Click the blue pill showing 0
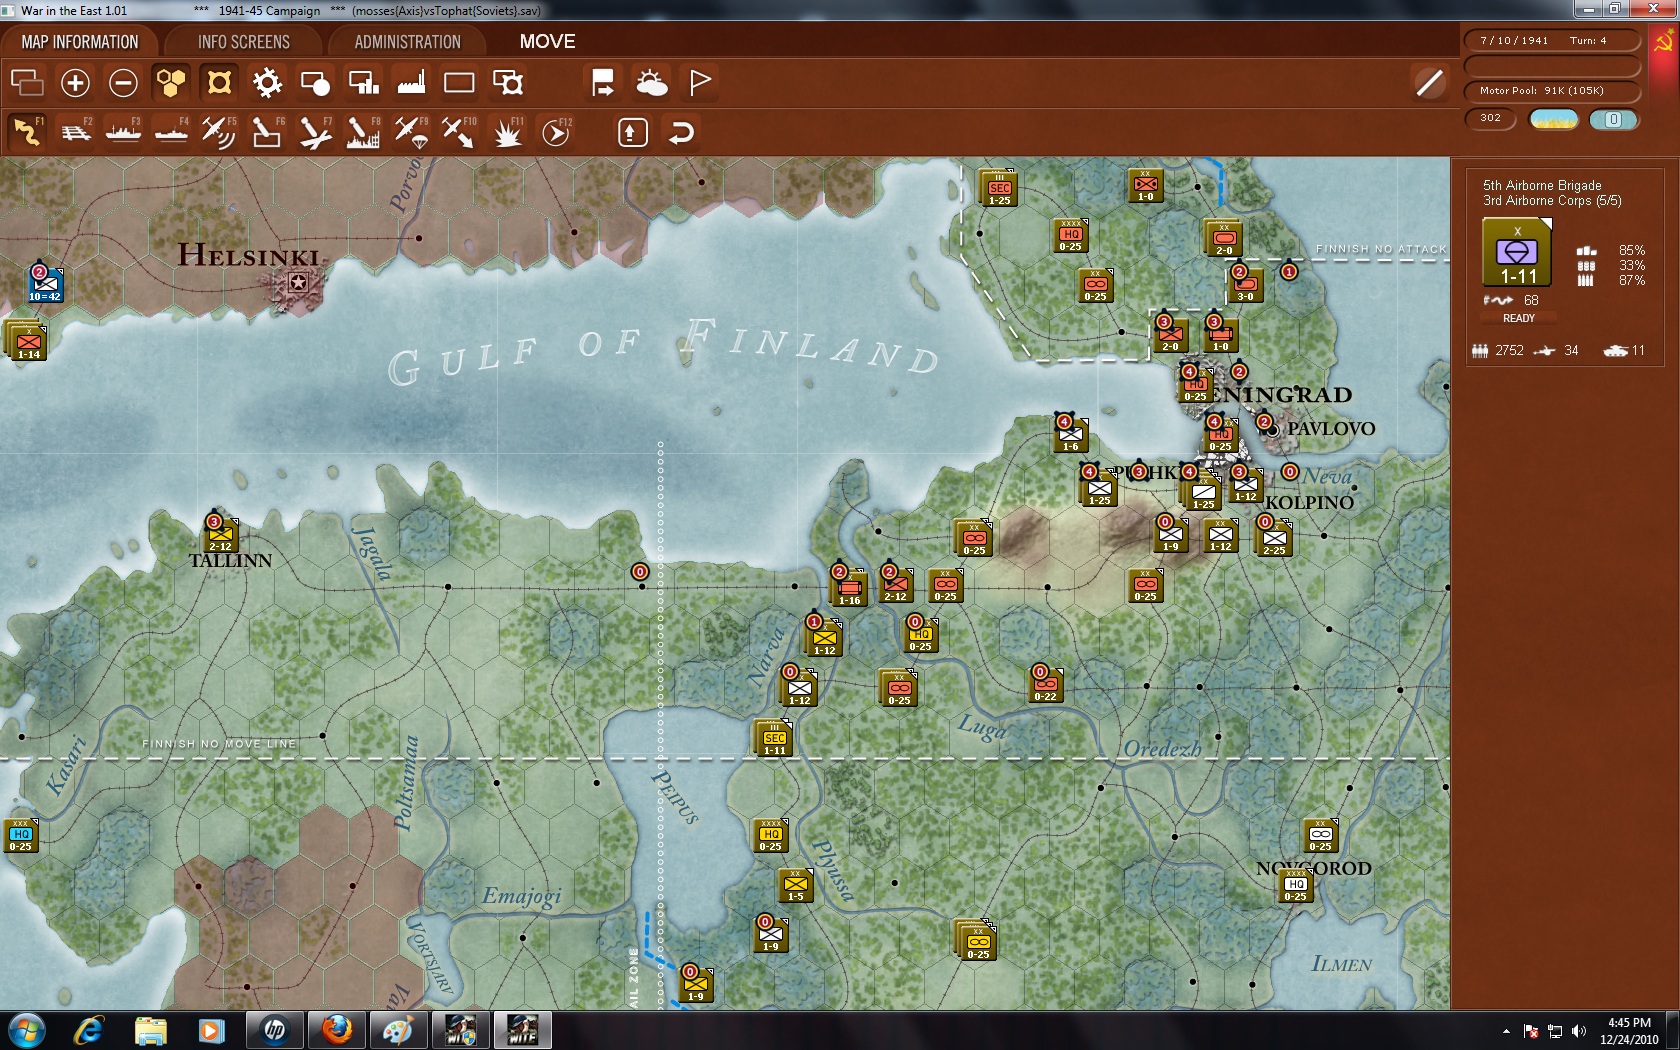This screenshot has width=1680, height=1050. (x=1613, y=119)
